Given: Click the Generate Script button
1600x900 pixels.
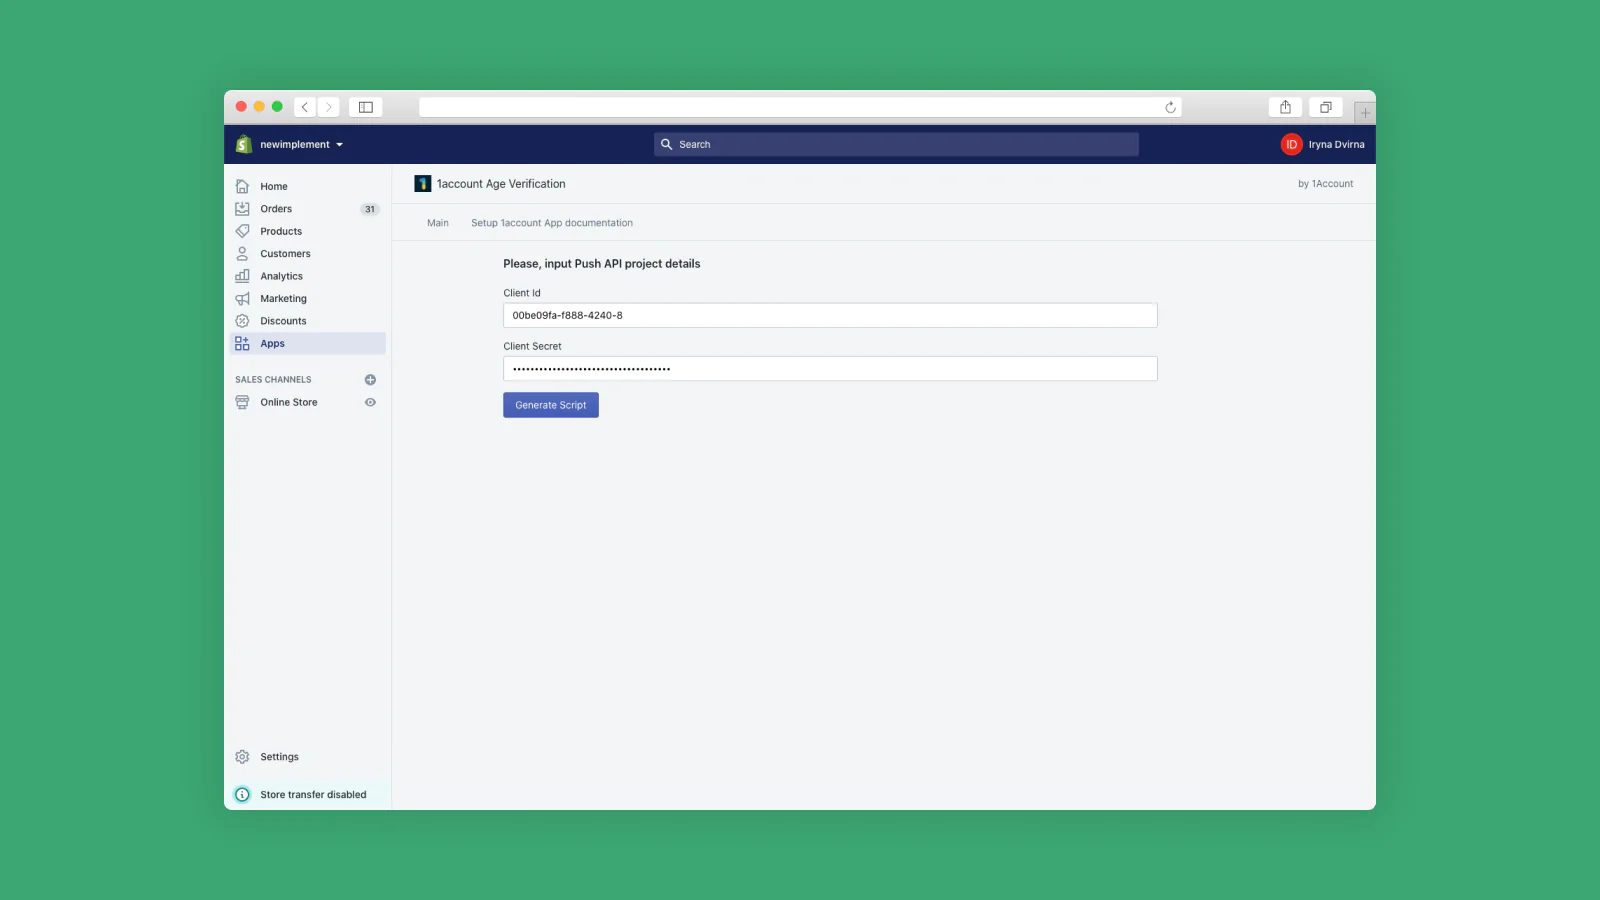Looking at the screenshot, I should [x=551, y=405].
